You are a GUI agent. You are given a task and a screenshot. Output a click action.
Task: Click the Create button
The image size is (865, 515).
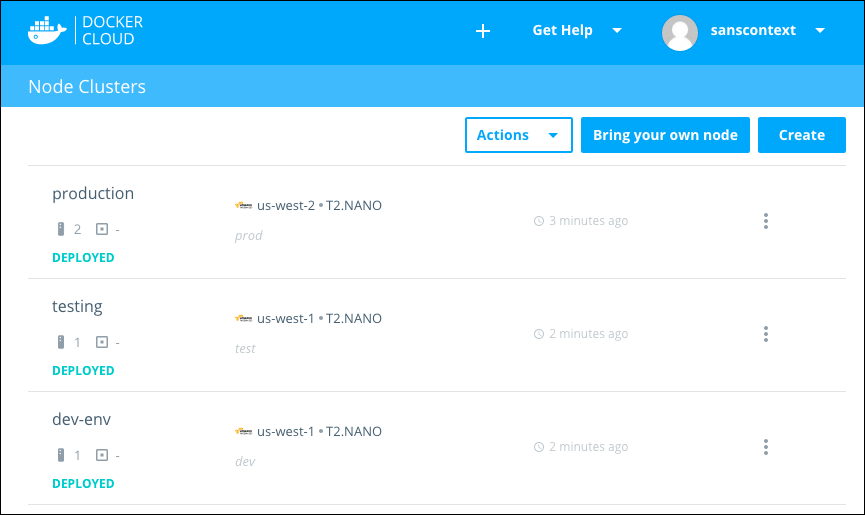pos(801,135)
